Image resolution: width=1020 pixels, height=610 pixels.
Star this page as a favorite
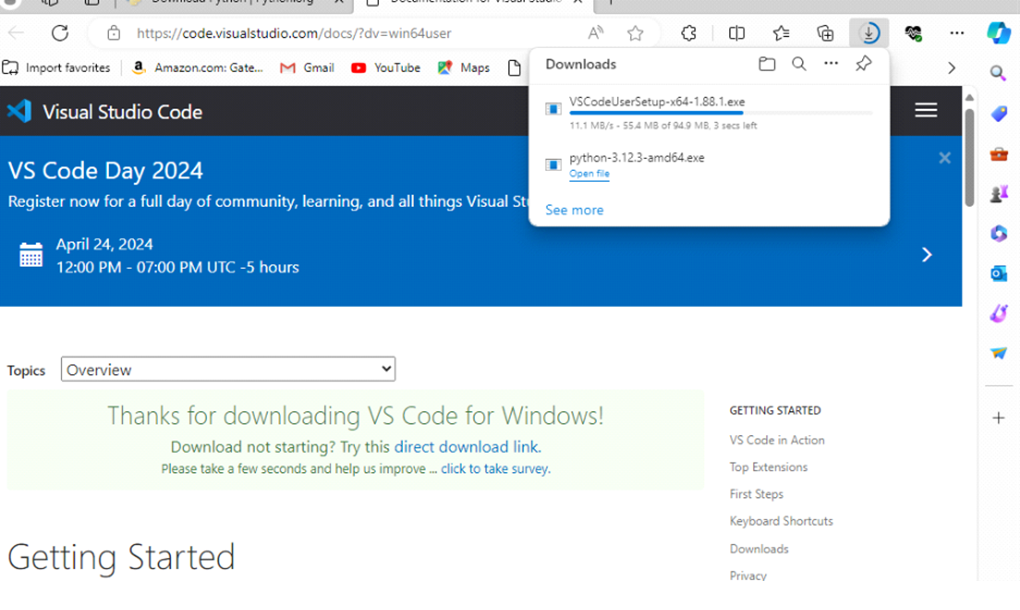click(635, 33)
